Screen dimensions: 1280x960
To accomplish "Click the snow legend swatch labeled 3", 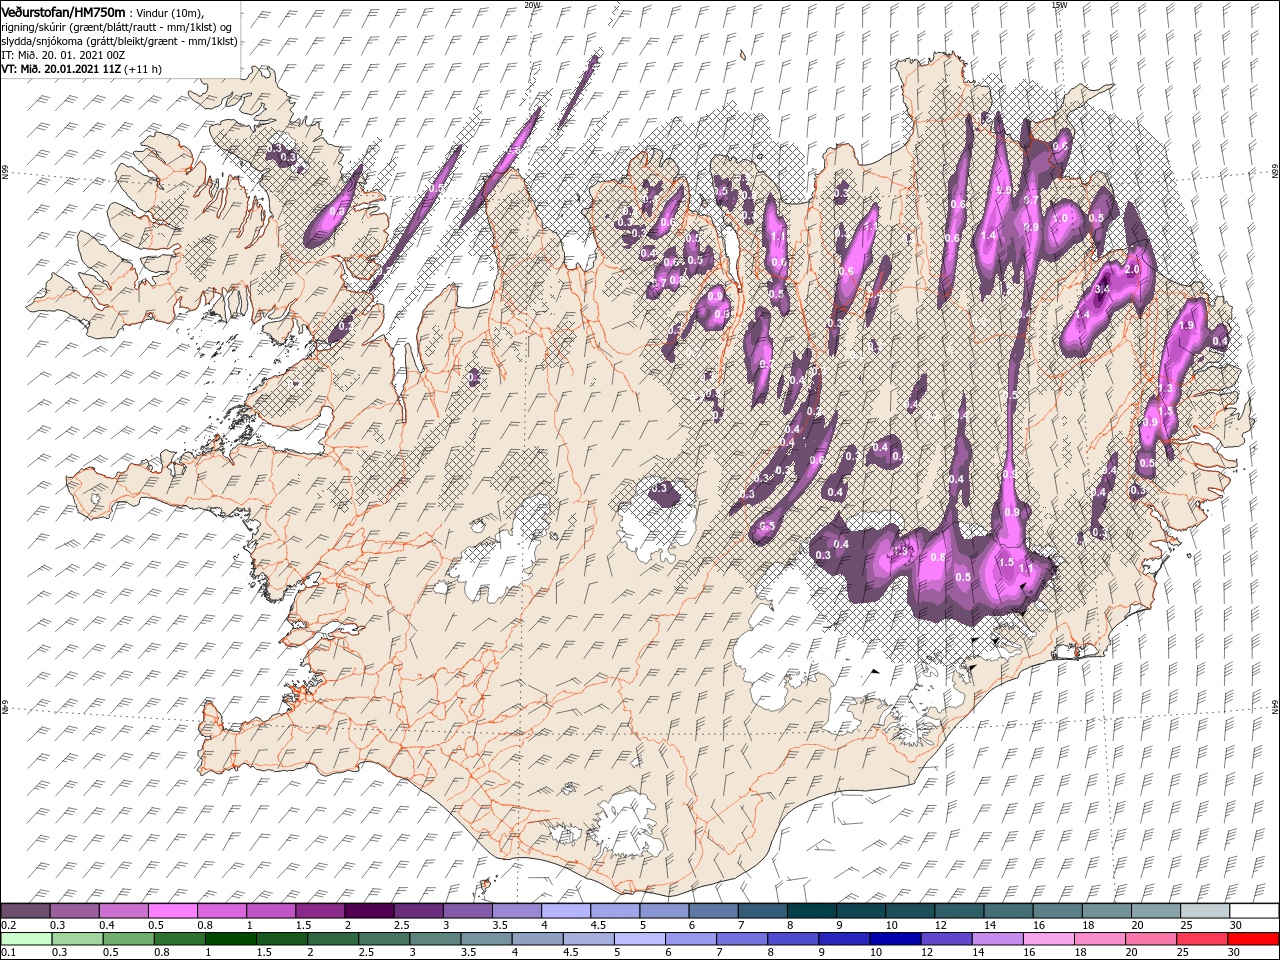I will 467,911.
